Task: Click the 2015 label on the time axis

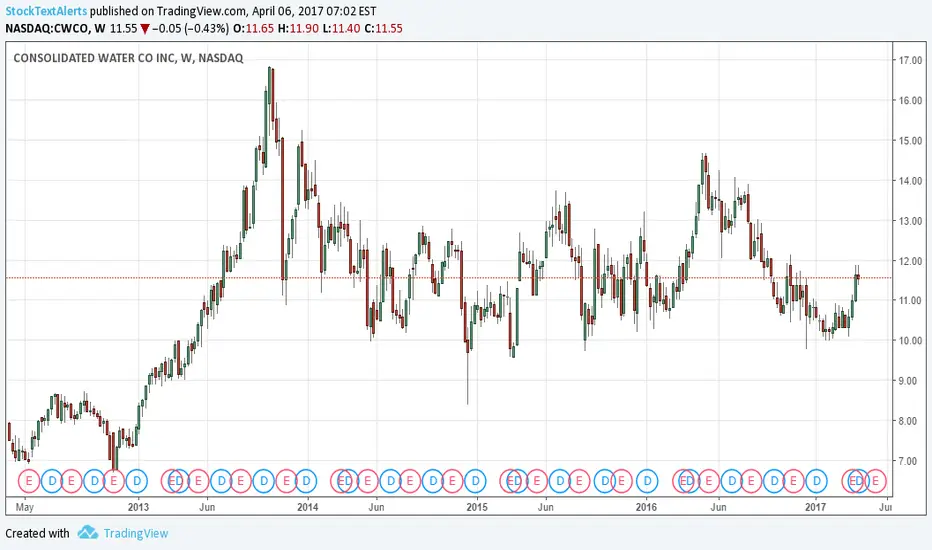Action: (477, 507)
